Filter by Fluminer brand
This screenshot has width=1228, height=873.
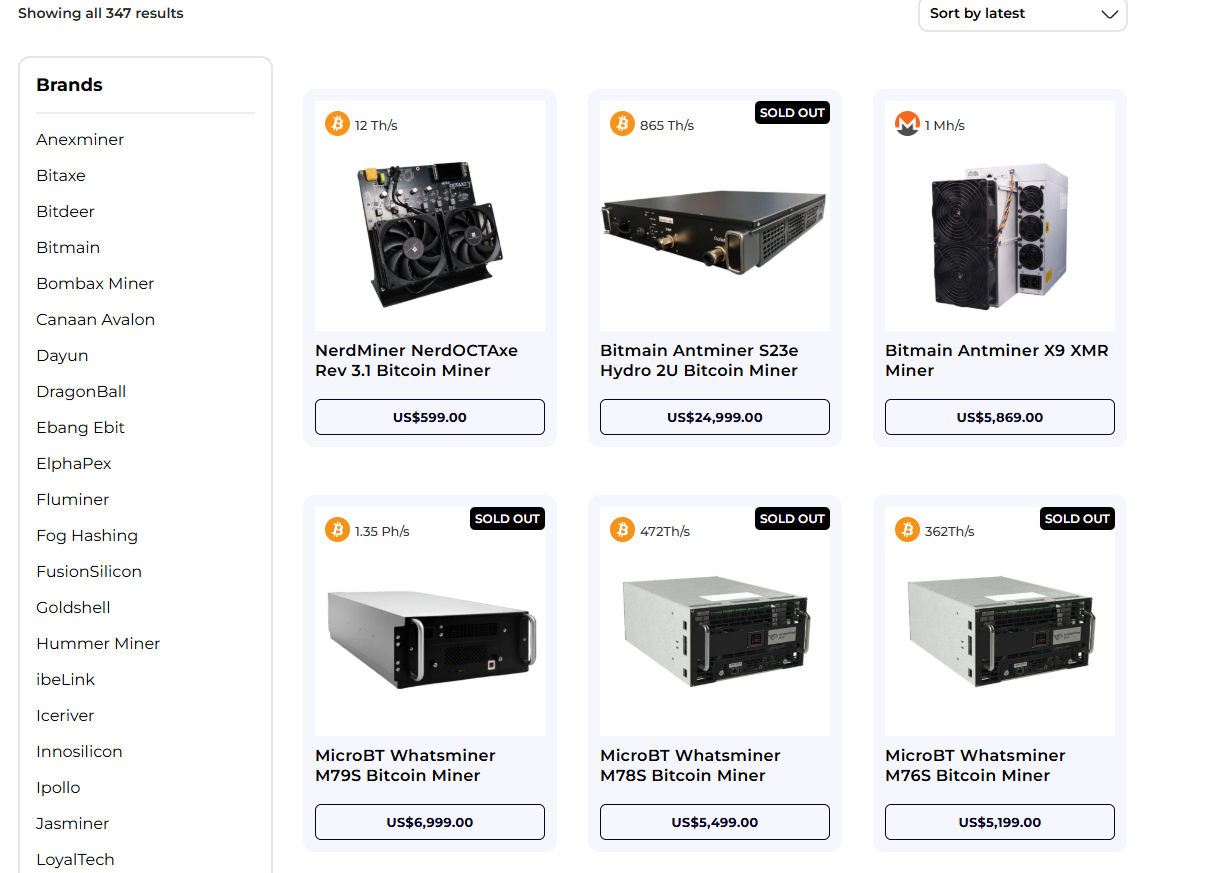73,499
